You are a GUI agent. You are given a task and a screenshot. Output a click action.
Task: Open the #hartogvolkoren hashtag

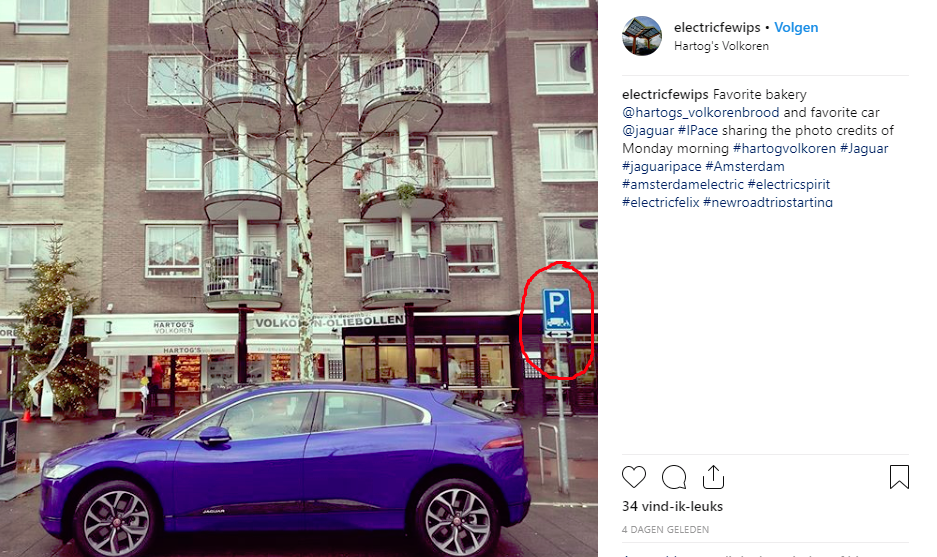[x=784, y=148]
